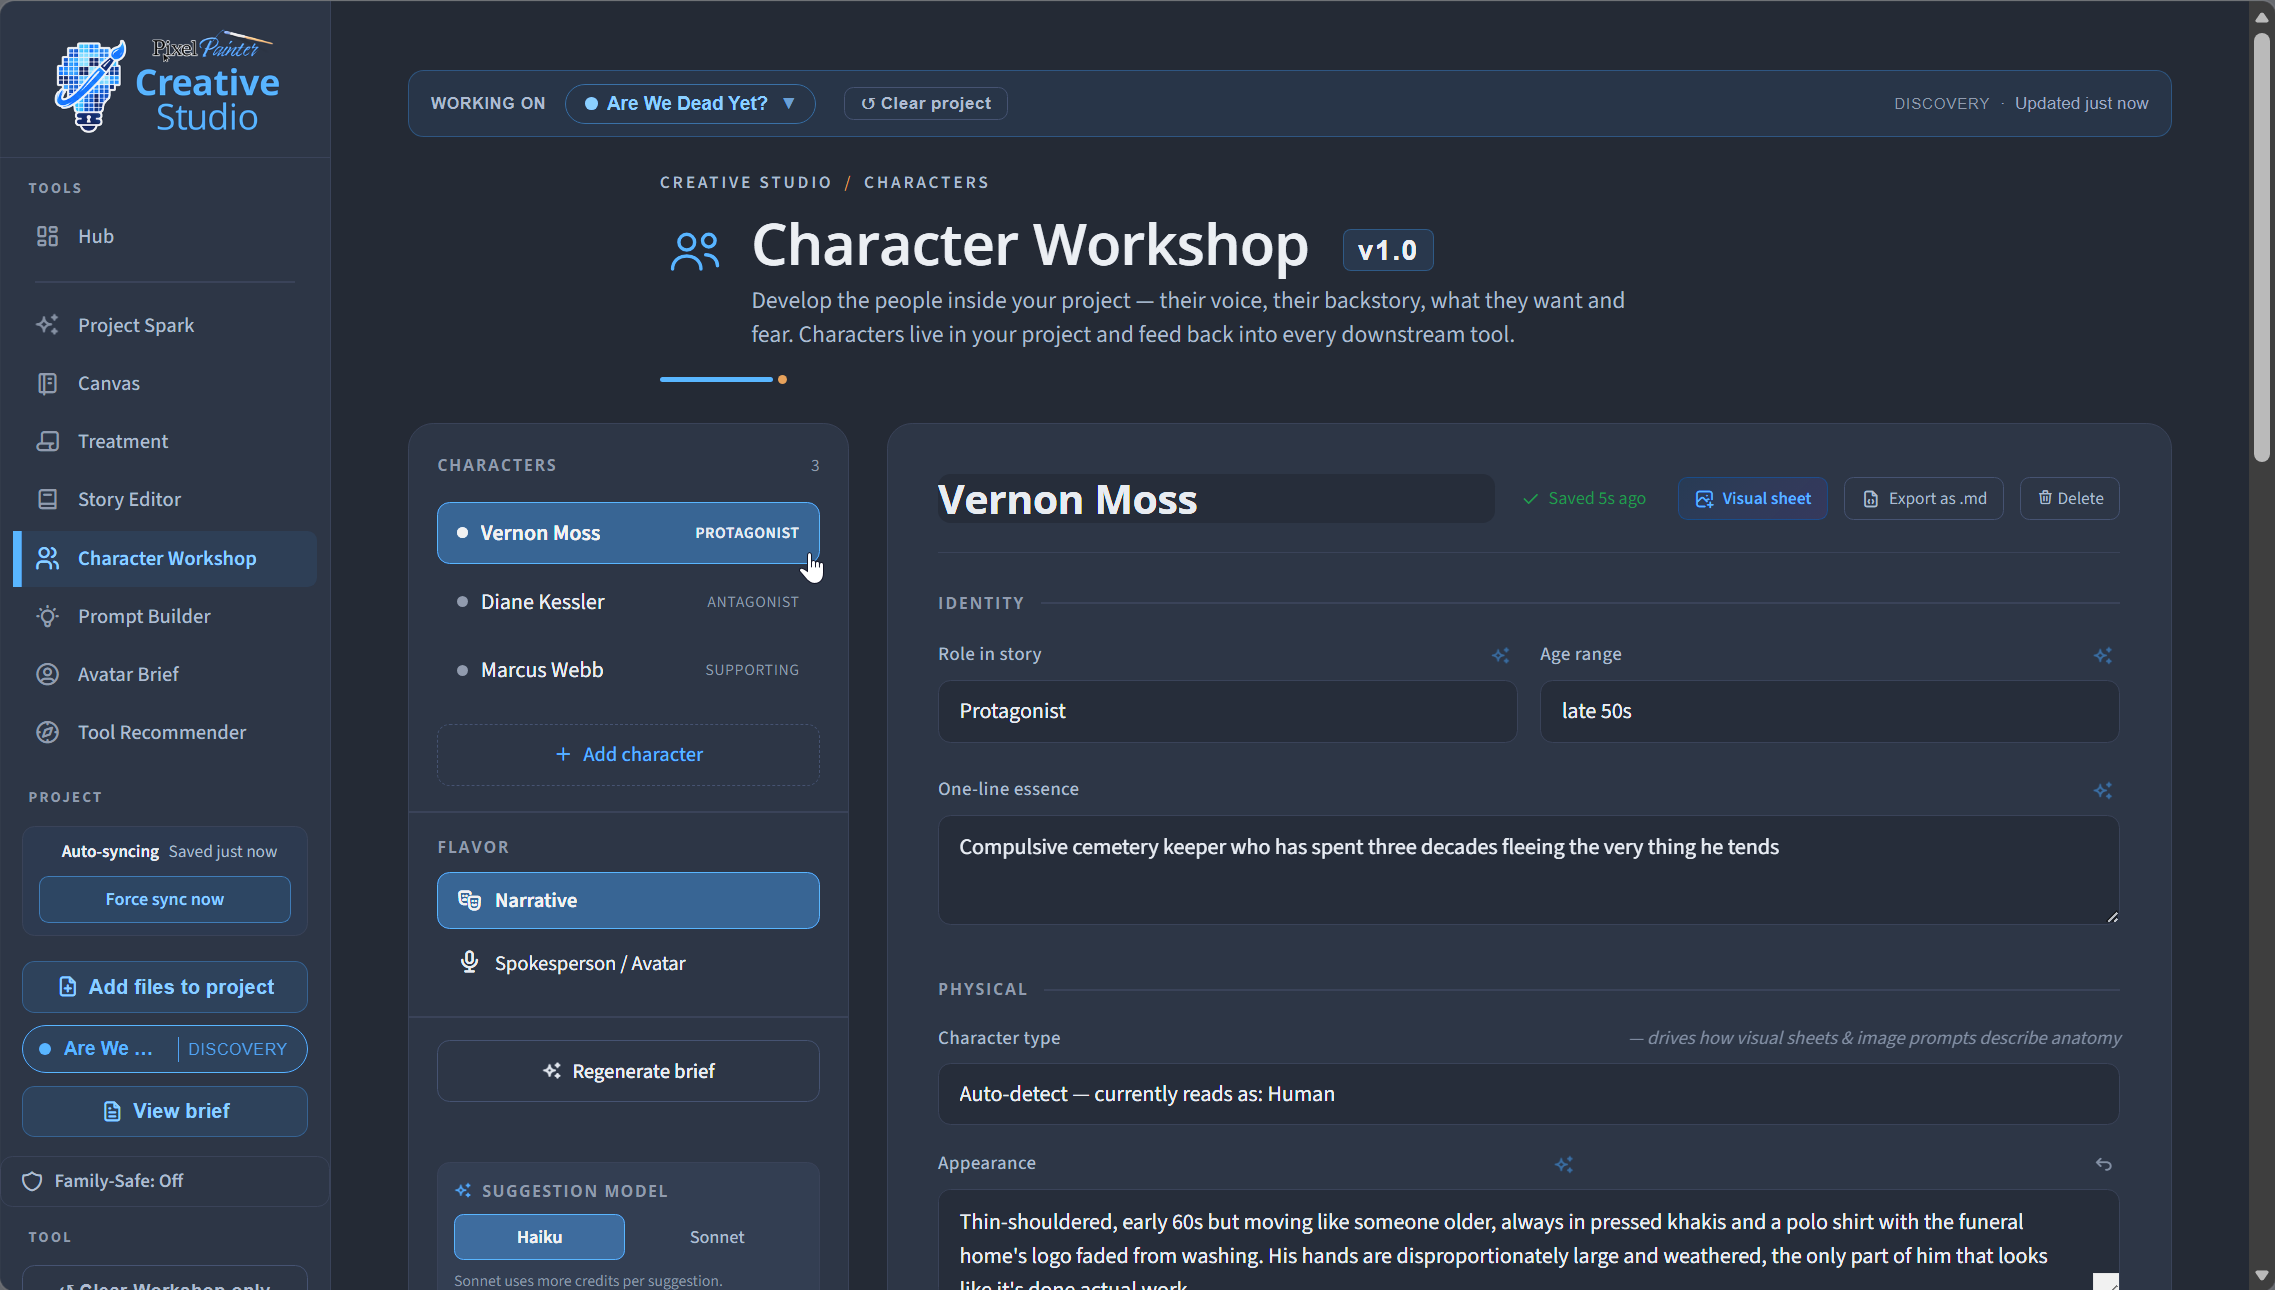Viewport: 2275px width, 1290px height.
Task: Click the AI suggest sparkle for Age range
Action: (2102, 655)
